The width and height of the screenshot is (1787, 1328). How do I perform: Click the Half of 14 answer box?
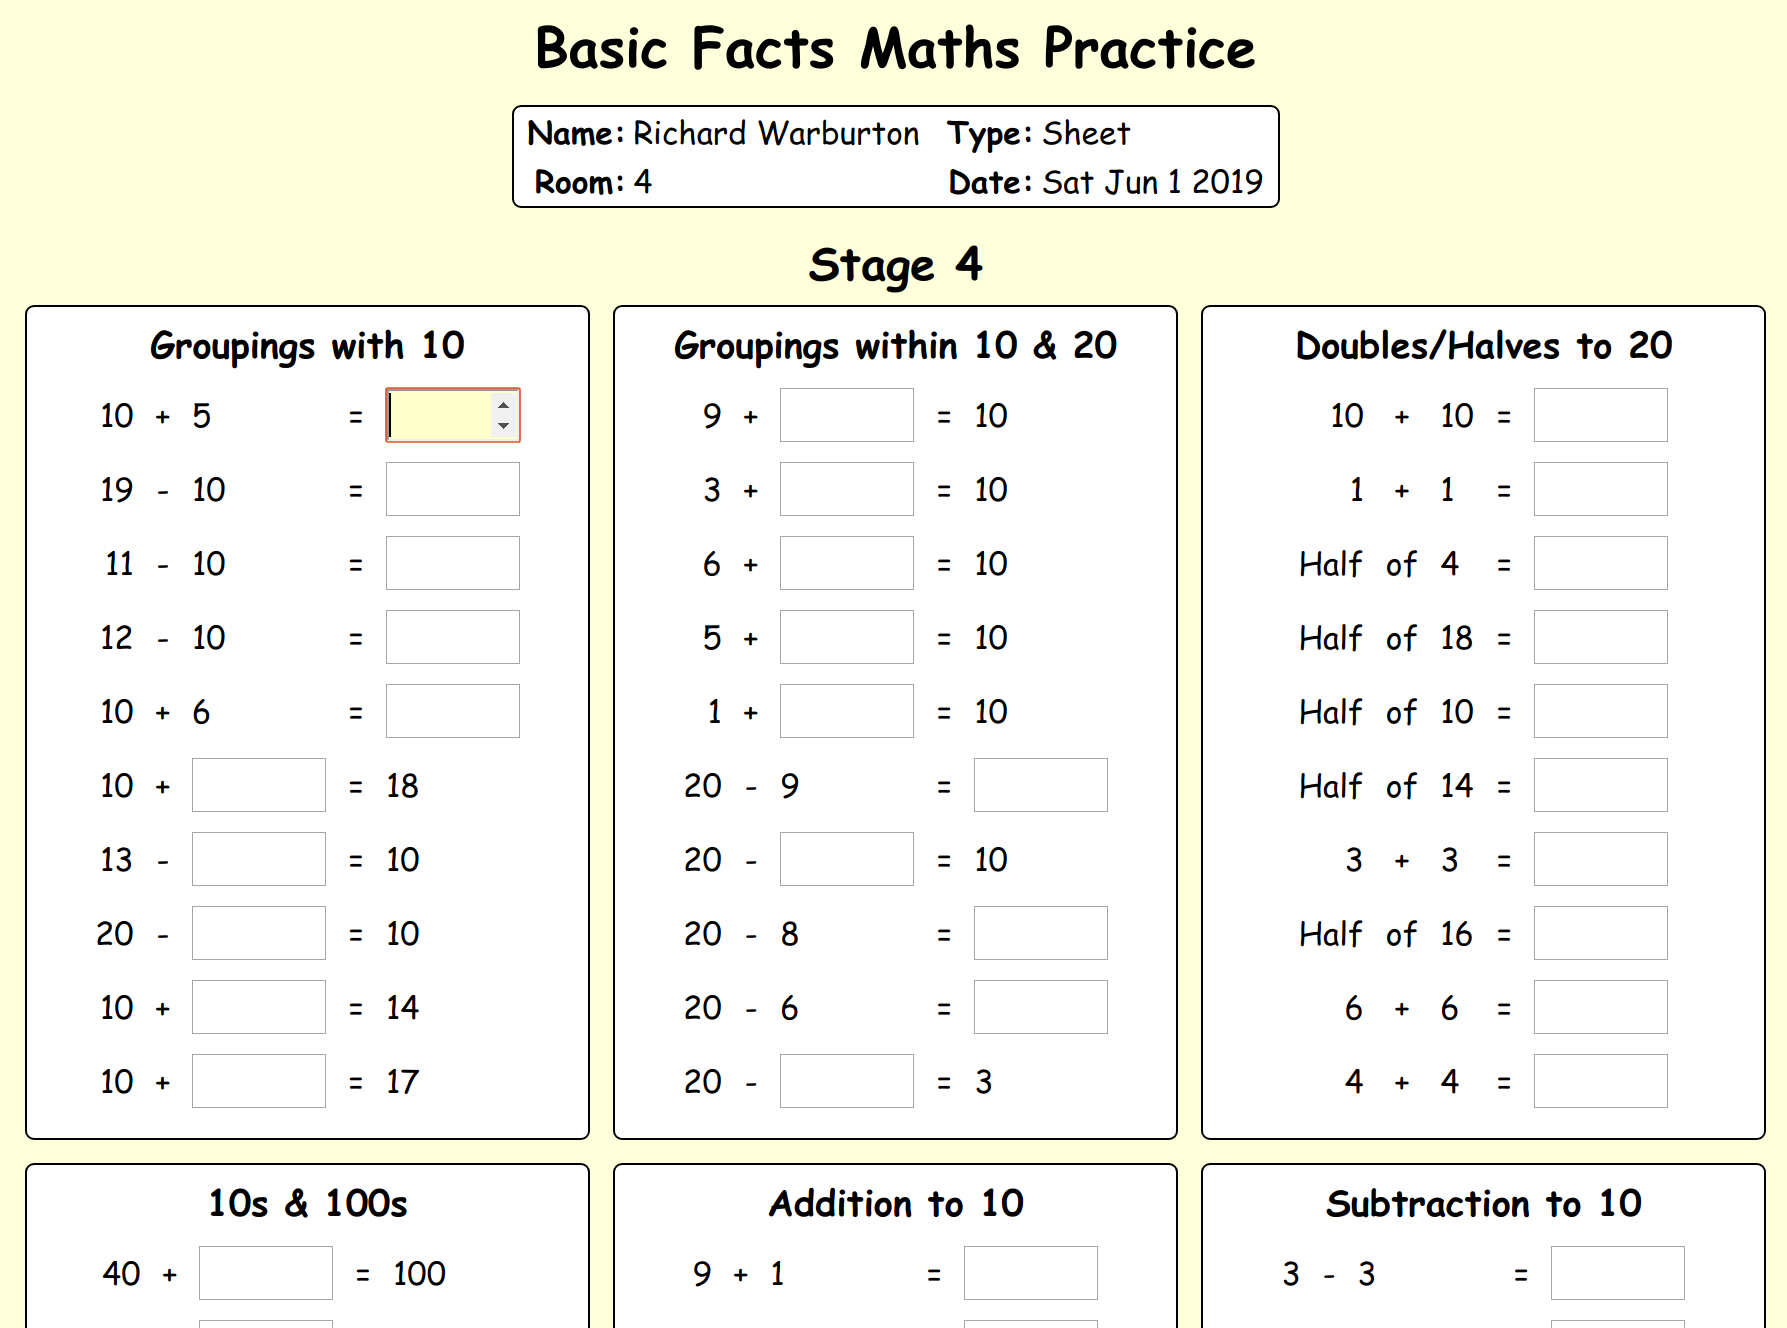(1600, 785)
